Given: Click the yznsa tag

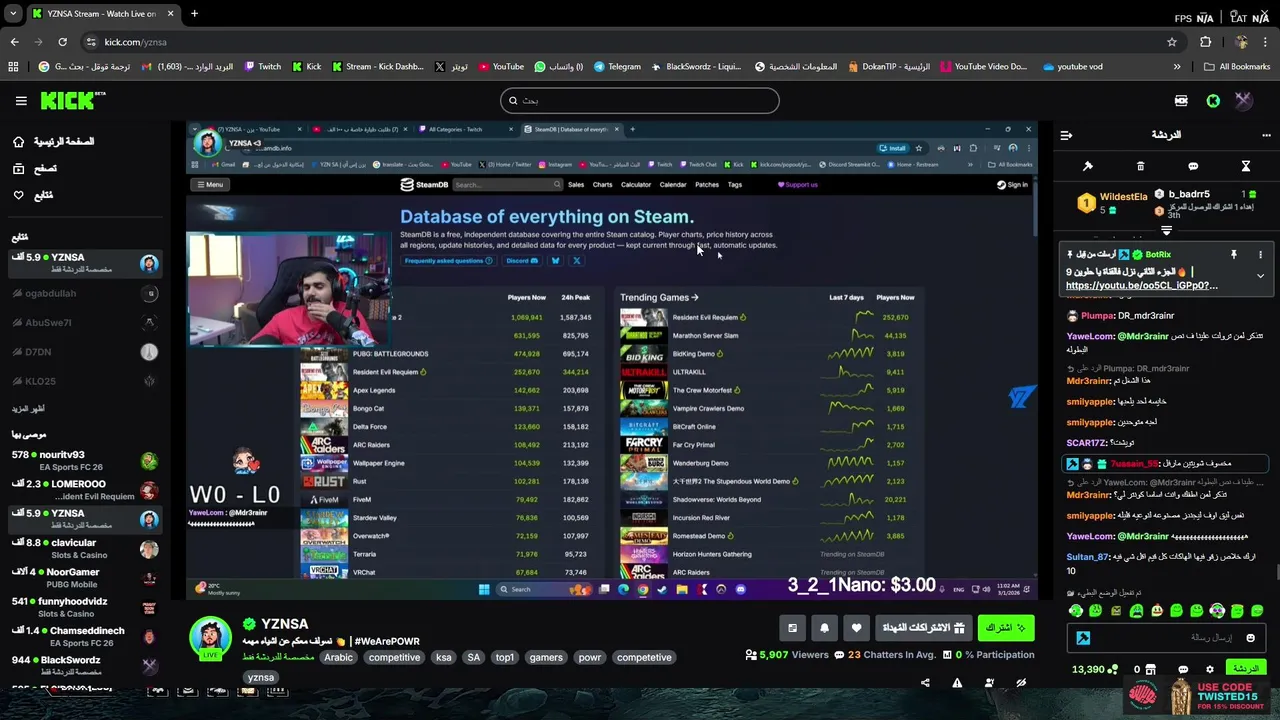Looking at the screenshot, I should point(261,678).
